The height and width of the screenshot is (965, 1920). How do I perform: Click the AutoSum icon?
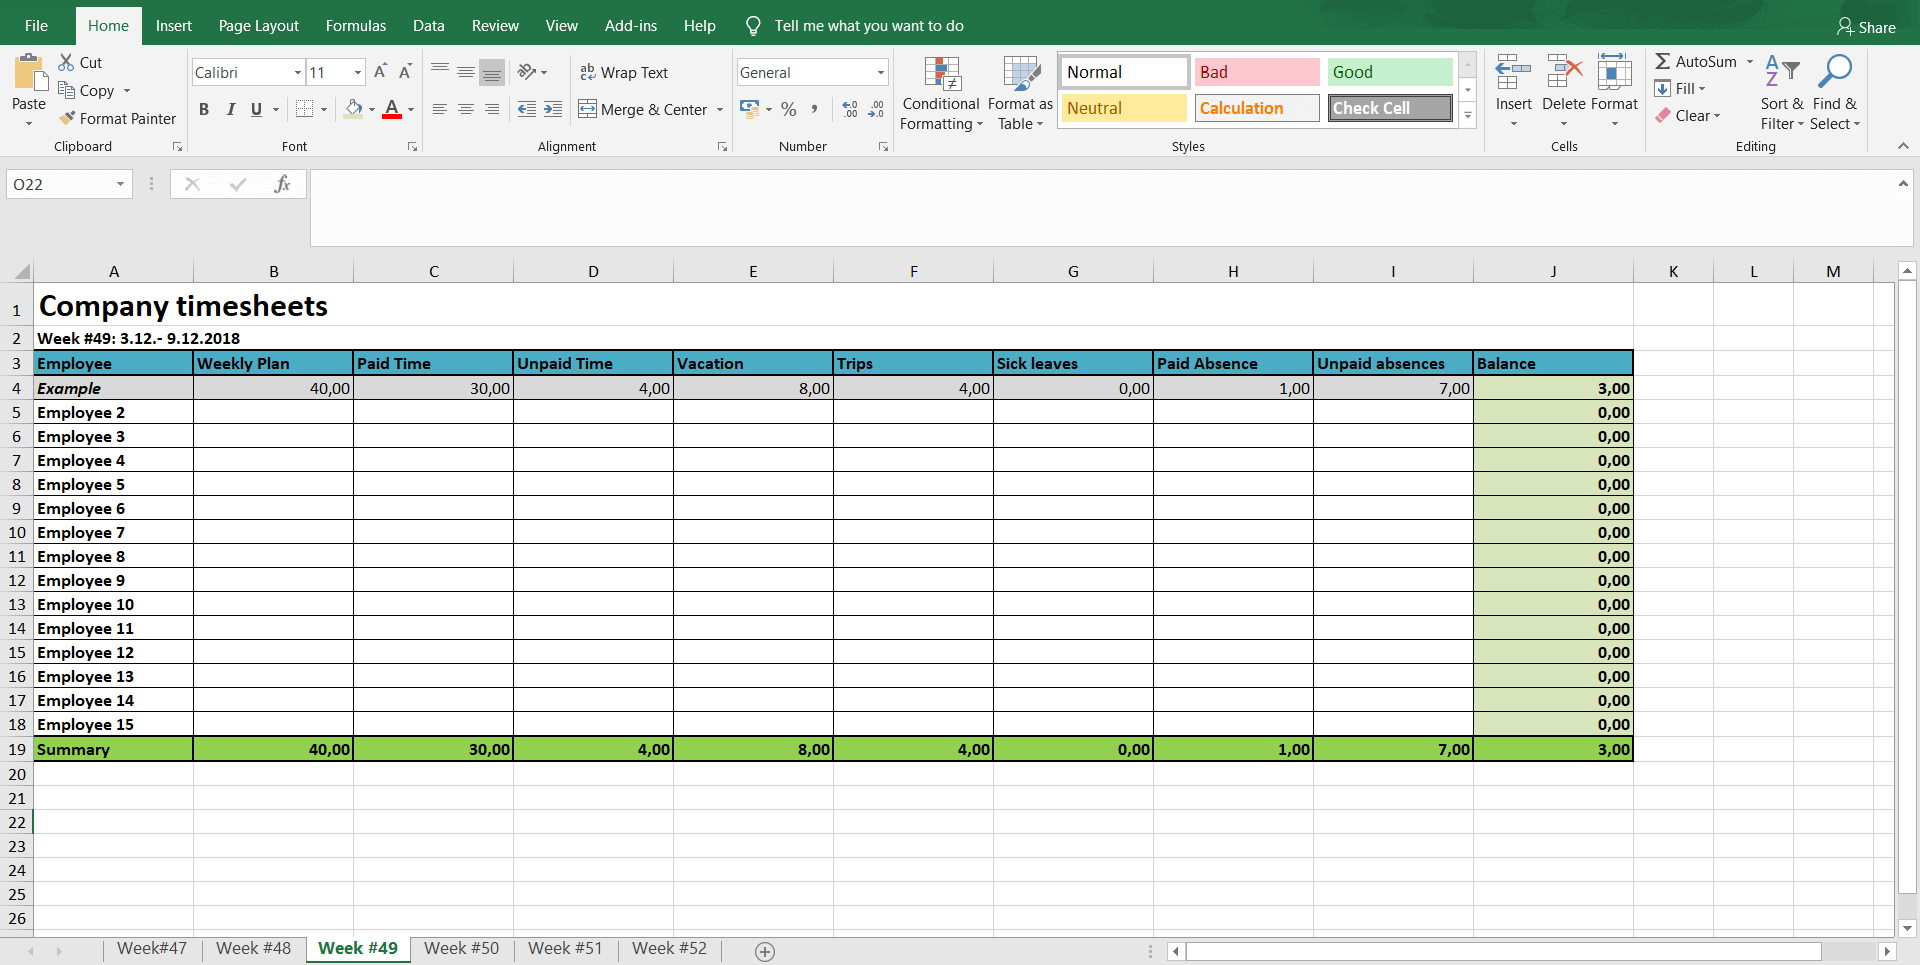pos(1664,61)
